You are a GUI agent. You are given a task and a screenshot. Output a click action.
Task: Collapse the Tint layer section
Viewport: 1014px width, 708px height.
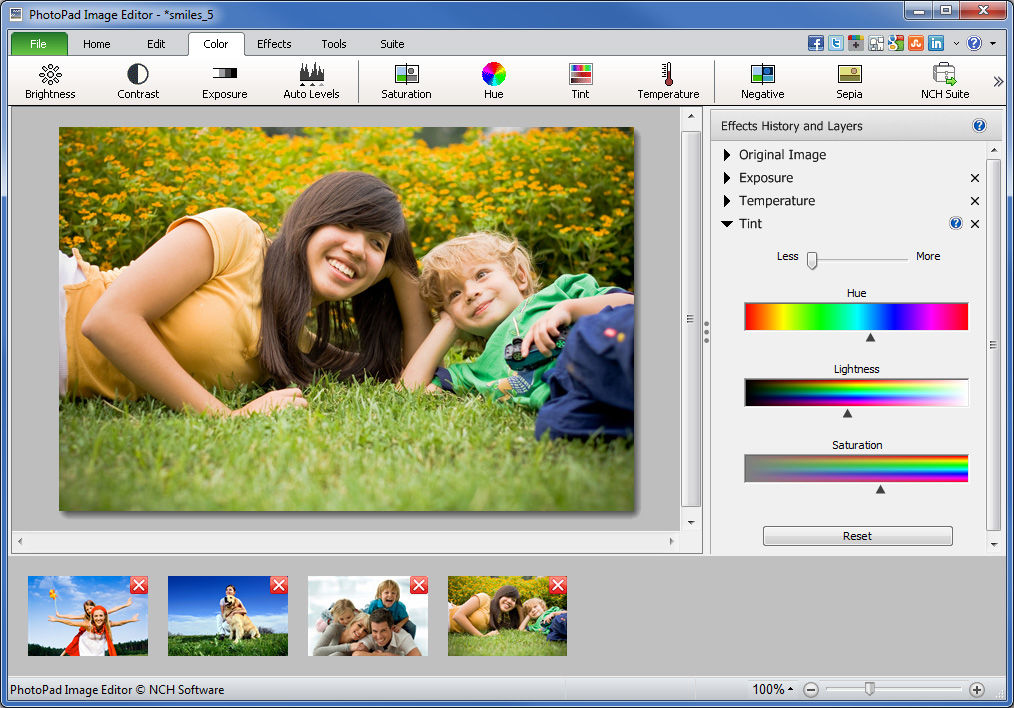coord(727,224)
